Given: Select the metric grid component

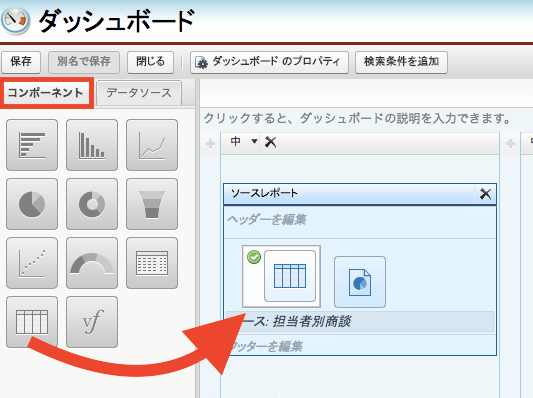Looking at the screenshot, I should click(152, 263).
